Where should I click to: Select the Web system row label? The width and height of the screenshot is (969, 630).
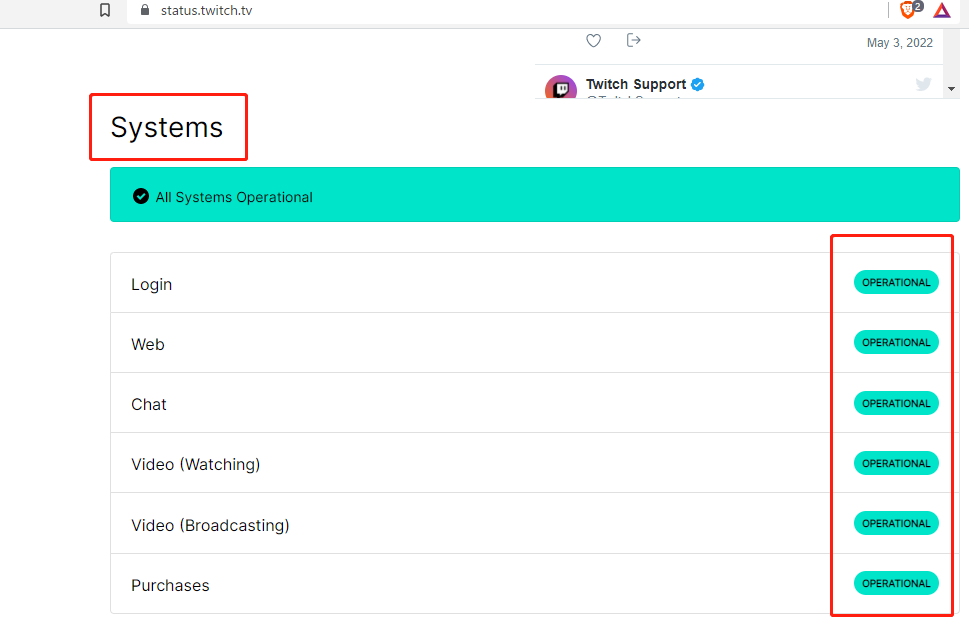[x=148, y=344]
